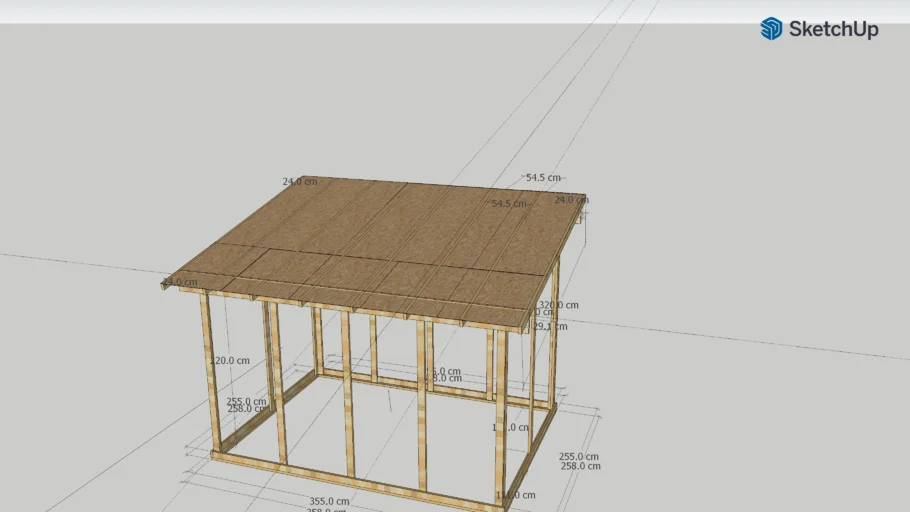Click the 54.5 cm label above the roof's back edge
This screenshot has height=512, width=910.
(x=543, y=178)
